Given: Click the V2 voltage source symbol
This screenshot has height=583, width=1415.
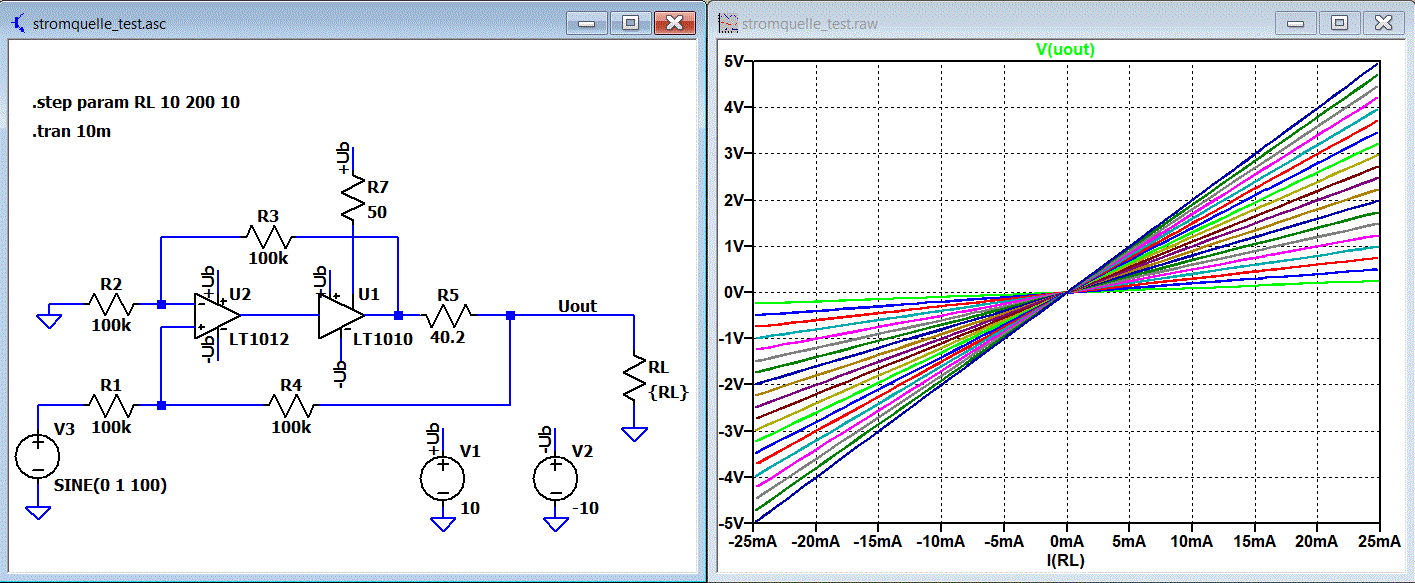Looking at the screenshot, I should (554, 476).
